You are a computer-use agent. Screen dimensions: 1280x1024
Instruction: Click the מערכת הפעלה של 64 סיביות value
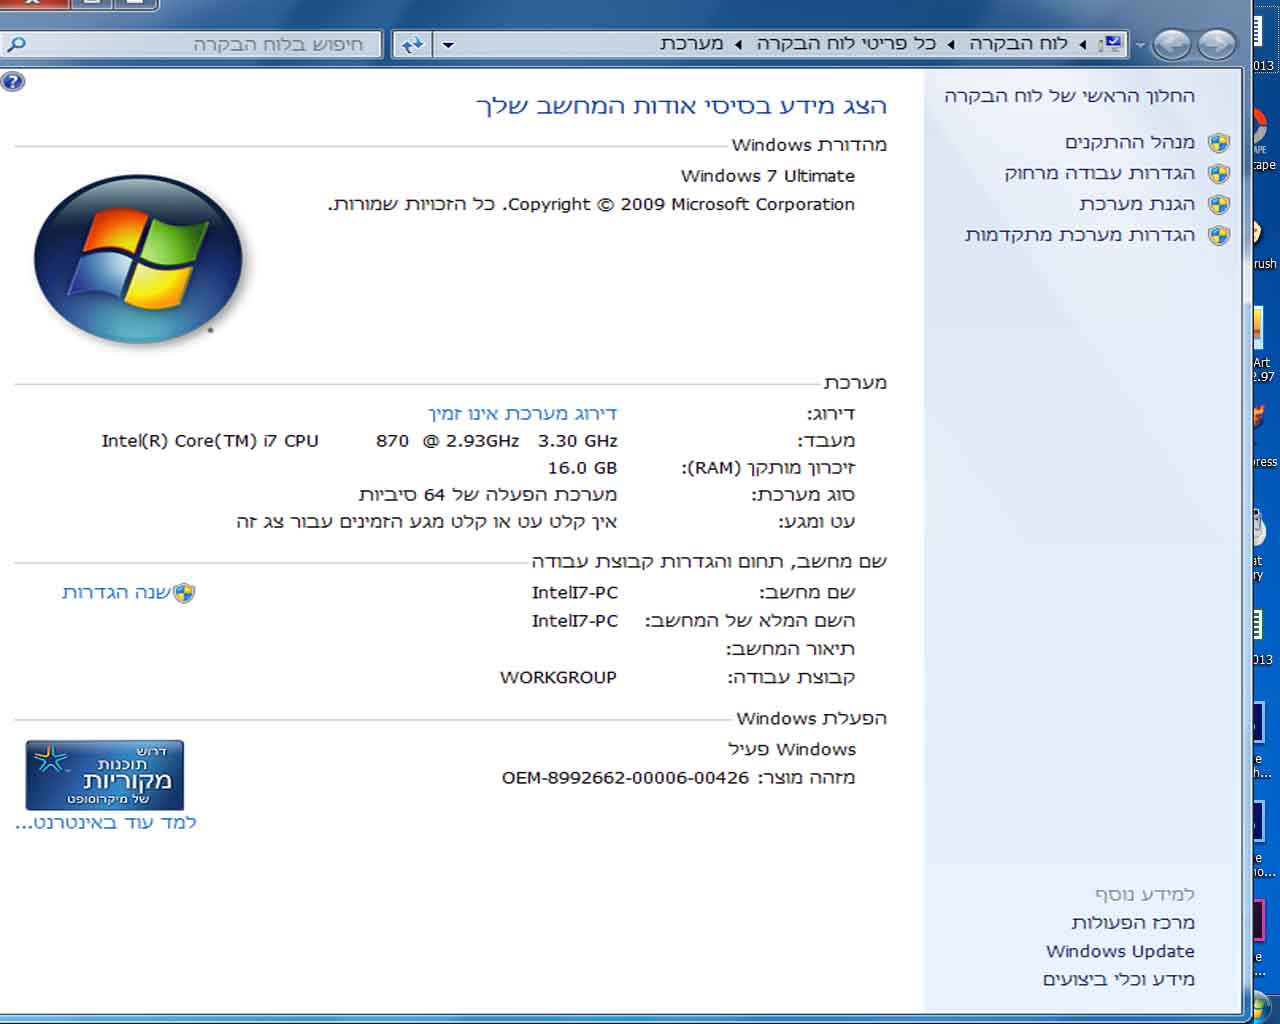488,495
